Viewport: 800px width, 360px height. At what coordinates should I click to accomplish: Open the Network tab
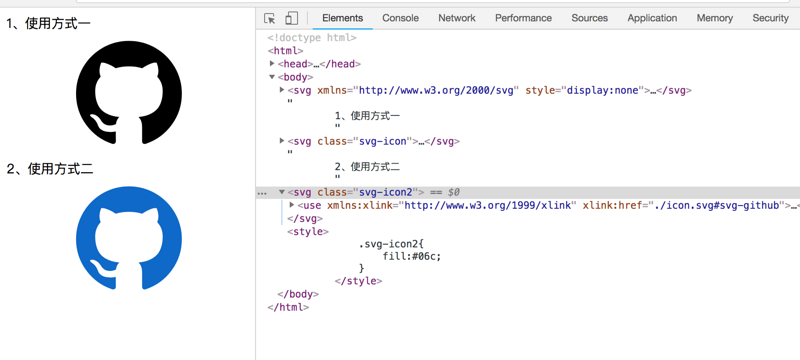click(457, 18)
